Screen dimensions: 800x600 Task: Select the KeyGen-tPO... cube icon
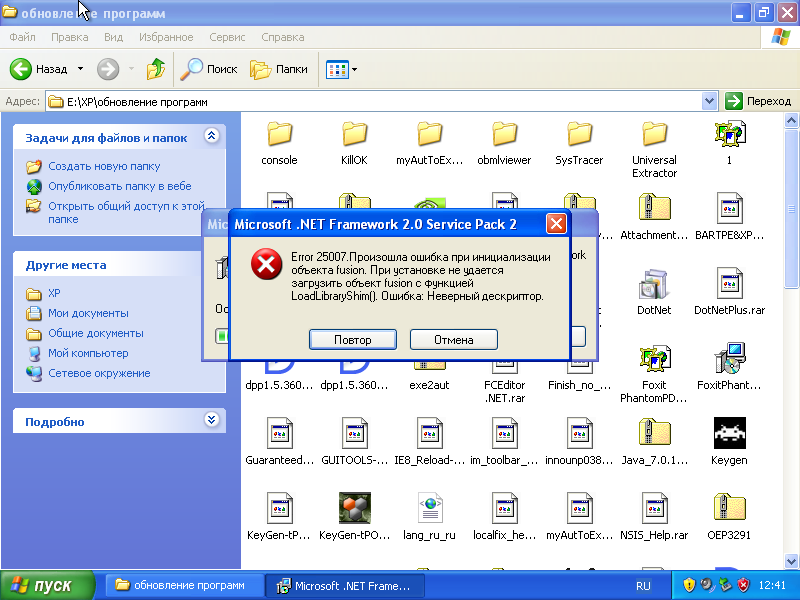point(355,508)
